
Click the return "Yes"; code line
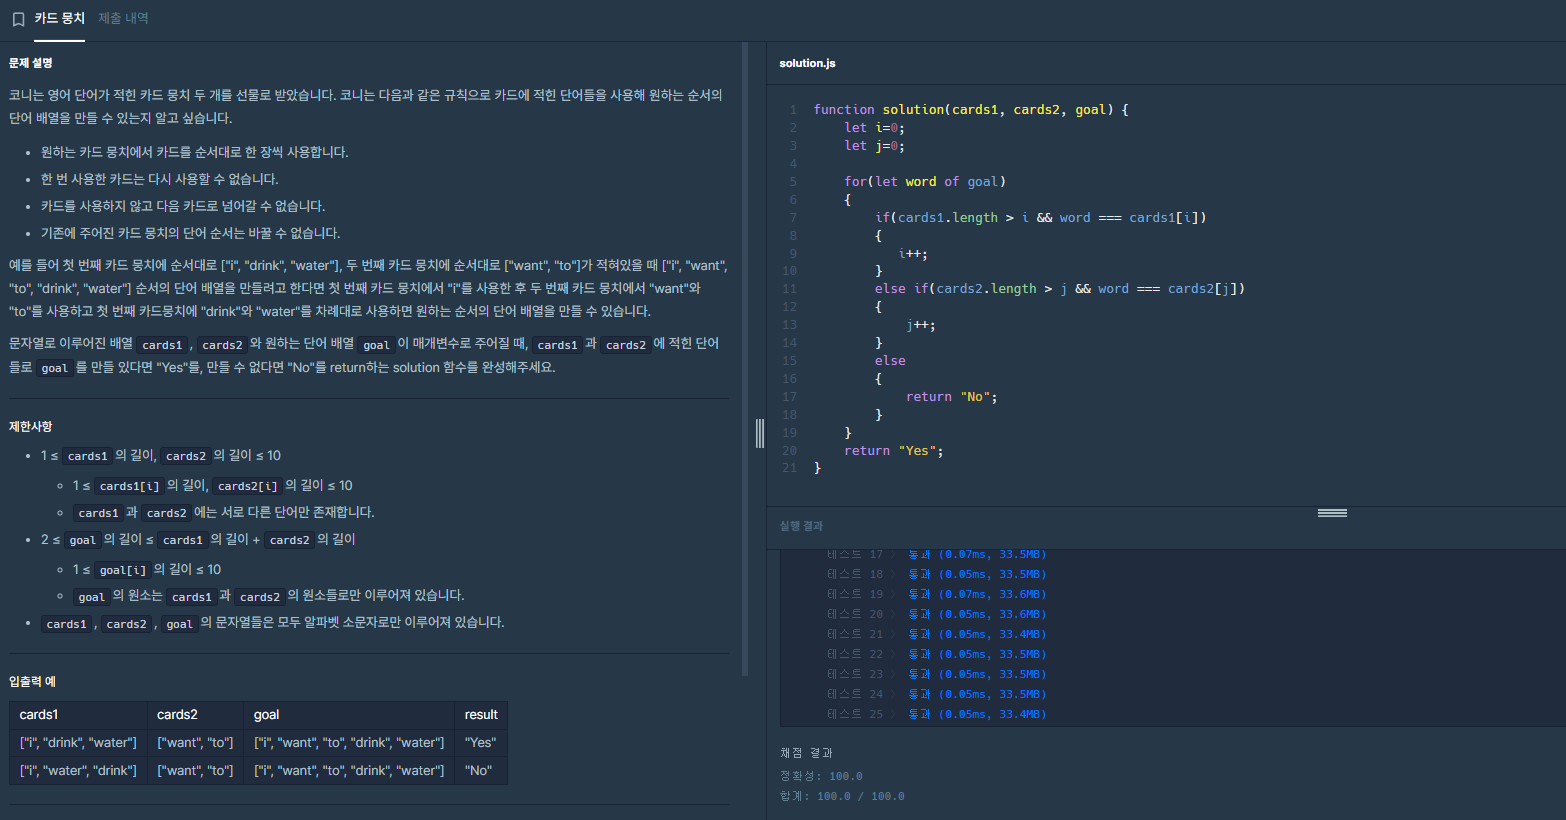pyautogui.click(x=894, y=451)
